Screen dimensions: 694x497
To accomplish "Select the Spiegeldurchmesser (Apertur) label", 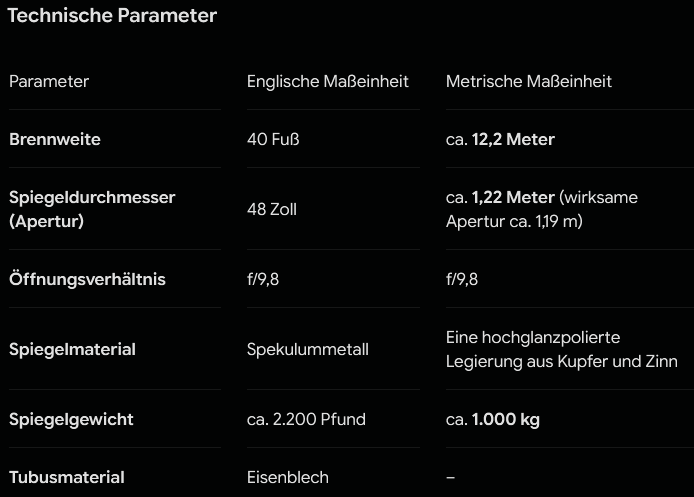I will [x=92, y=209].
